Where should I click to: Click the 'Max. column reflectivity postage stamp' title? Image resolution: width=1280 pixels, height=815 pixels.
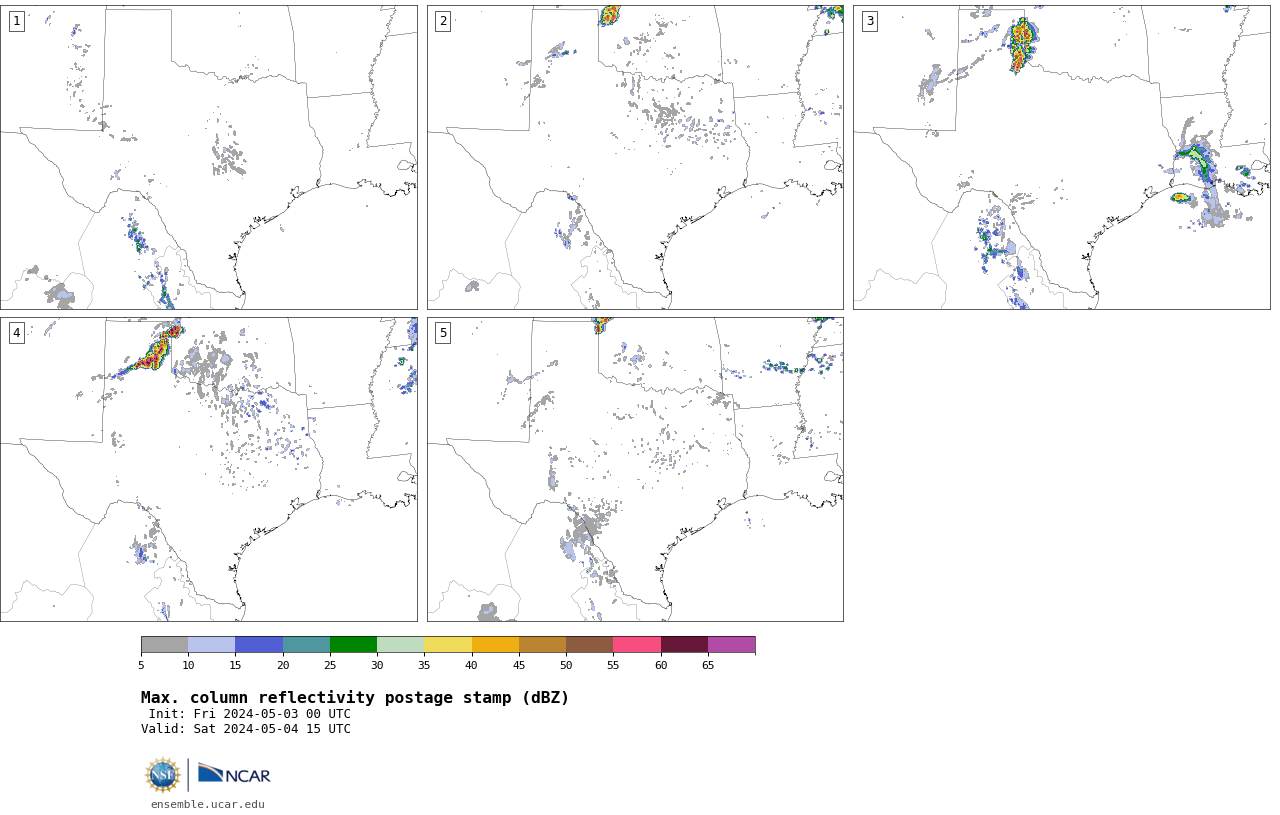(x=355, y=698)
